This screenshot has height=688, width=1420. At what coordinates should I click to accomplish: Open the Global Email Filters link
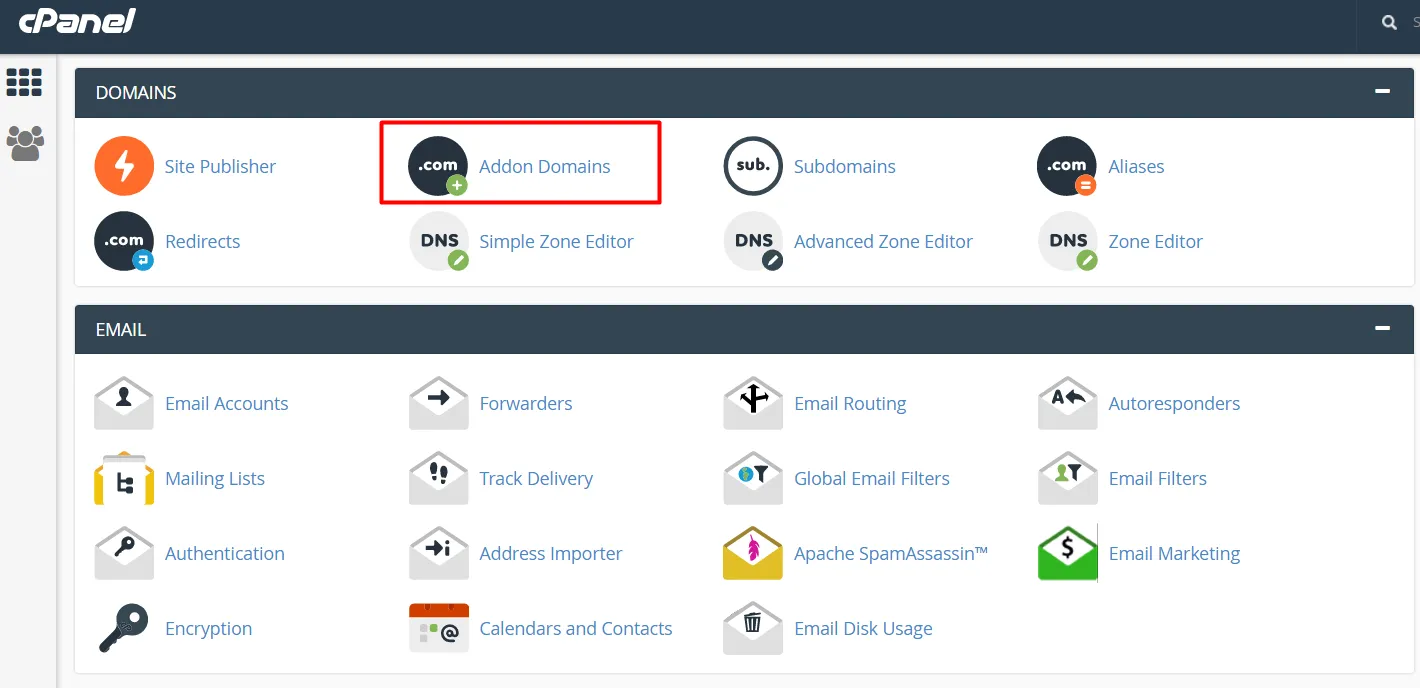pos(871,479)
